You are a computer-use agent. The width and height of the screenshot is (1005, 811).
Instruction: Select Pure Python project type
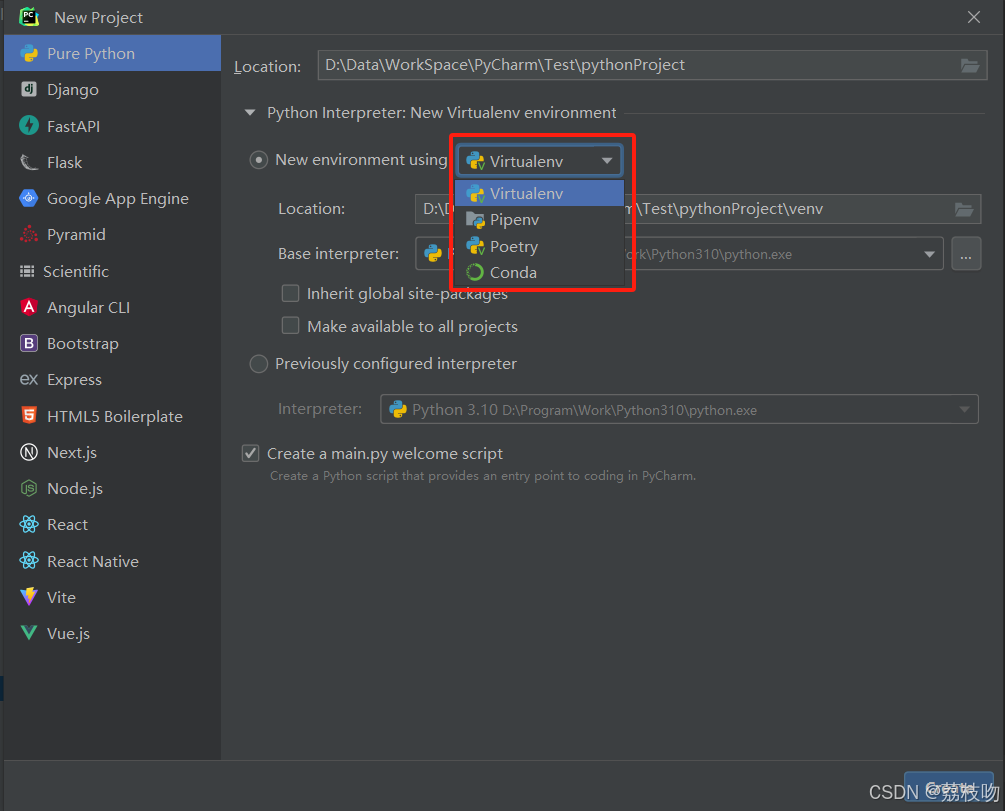click(x=112, y=53)
